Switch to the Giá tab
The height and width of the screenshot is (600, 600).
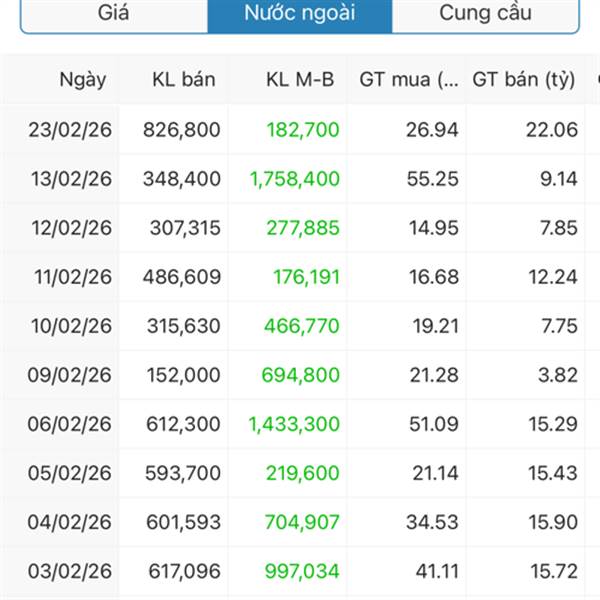click(113, 14)
